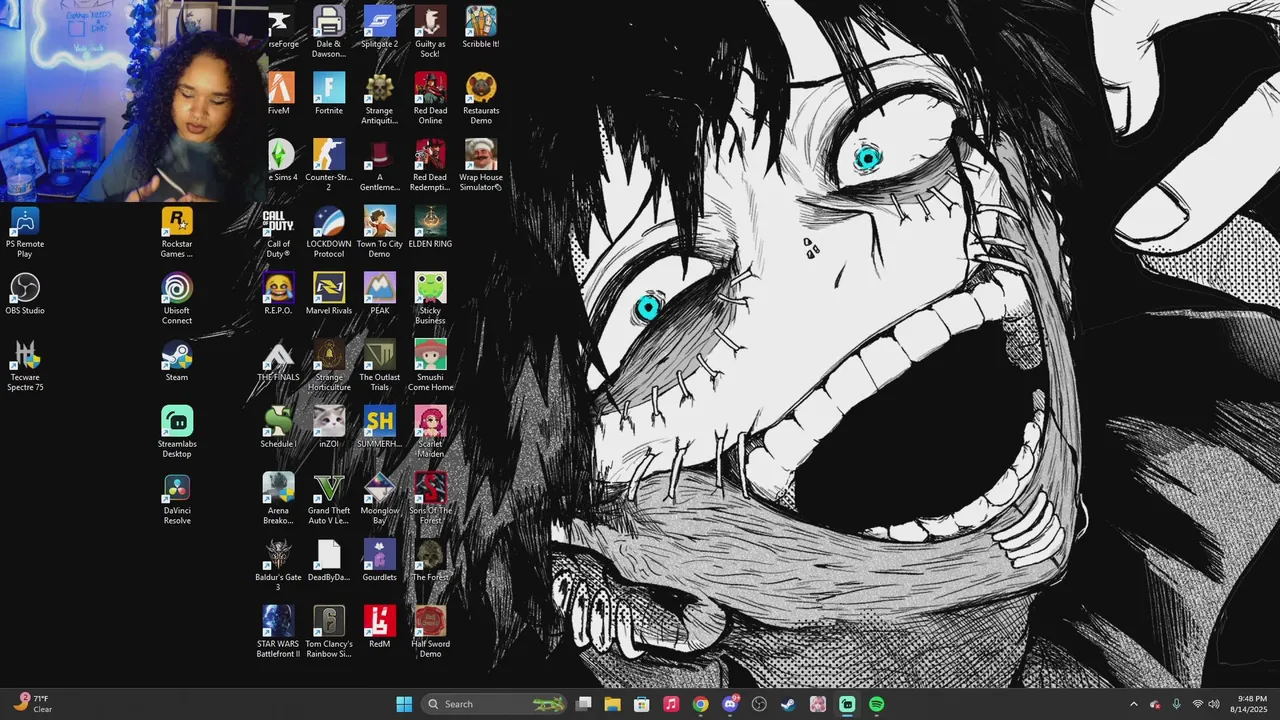Select The Forest desktop icon
Screen dimensions: 1280x720
(x=430, y=560)
